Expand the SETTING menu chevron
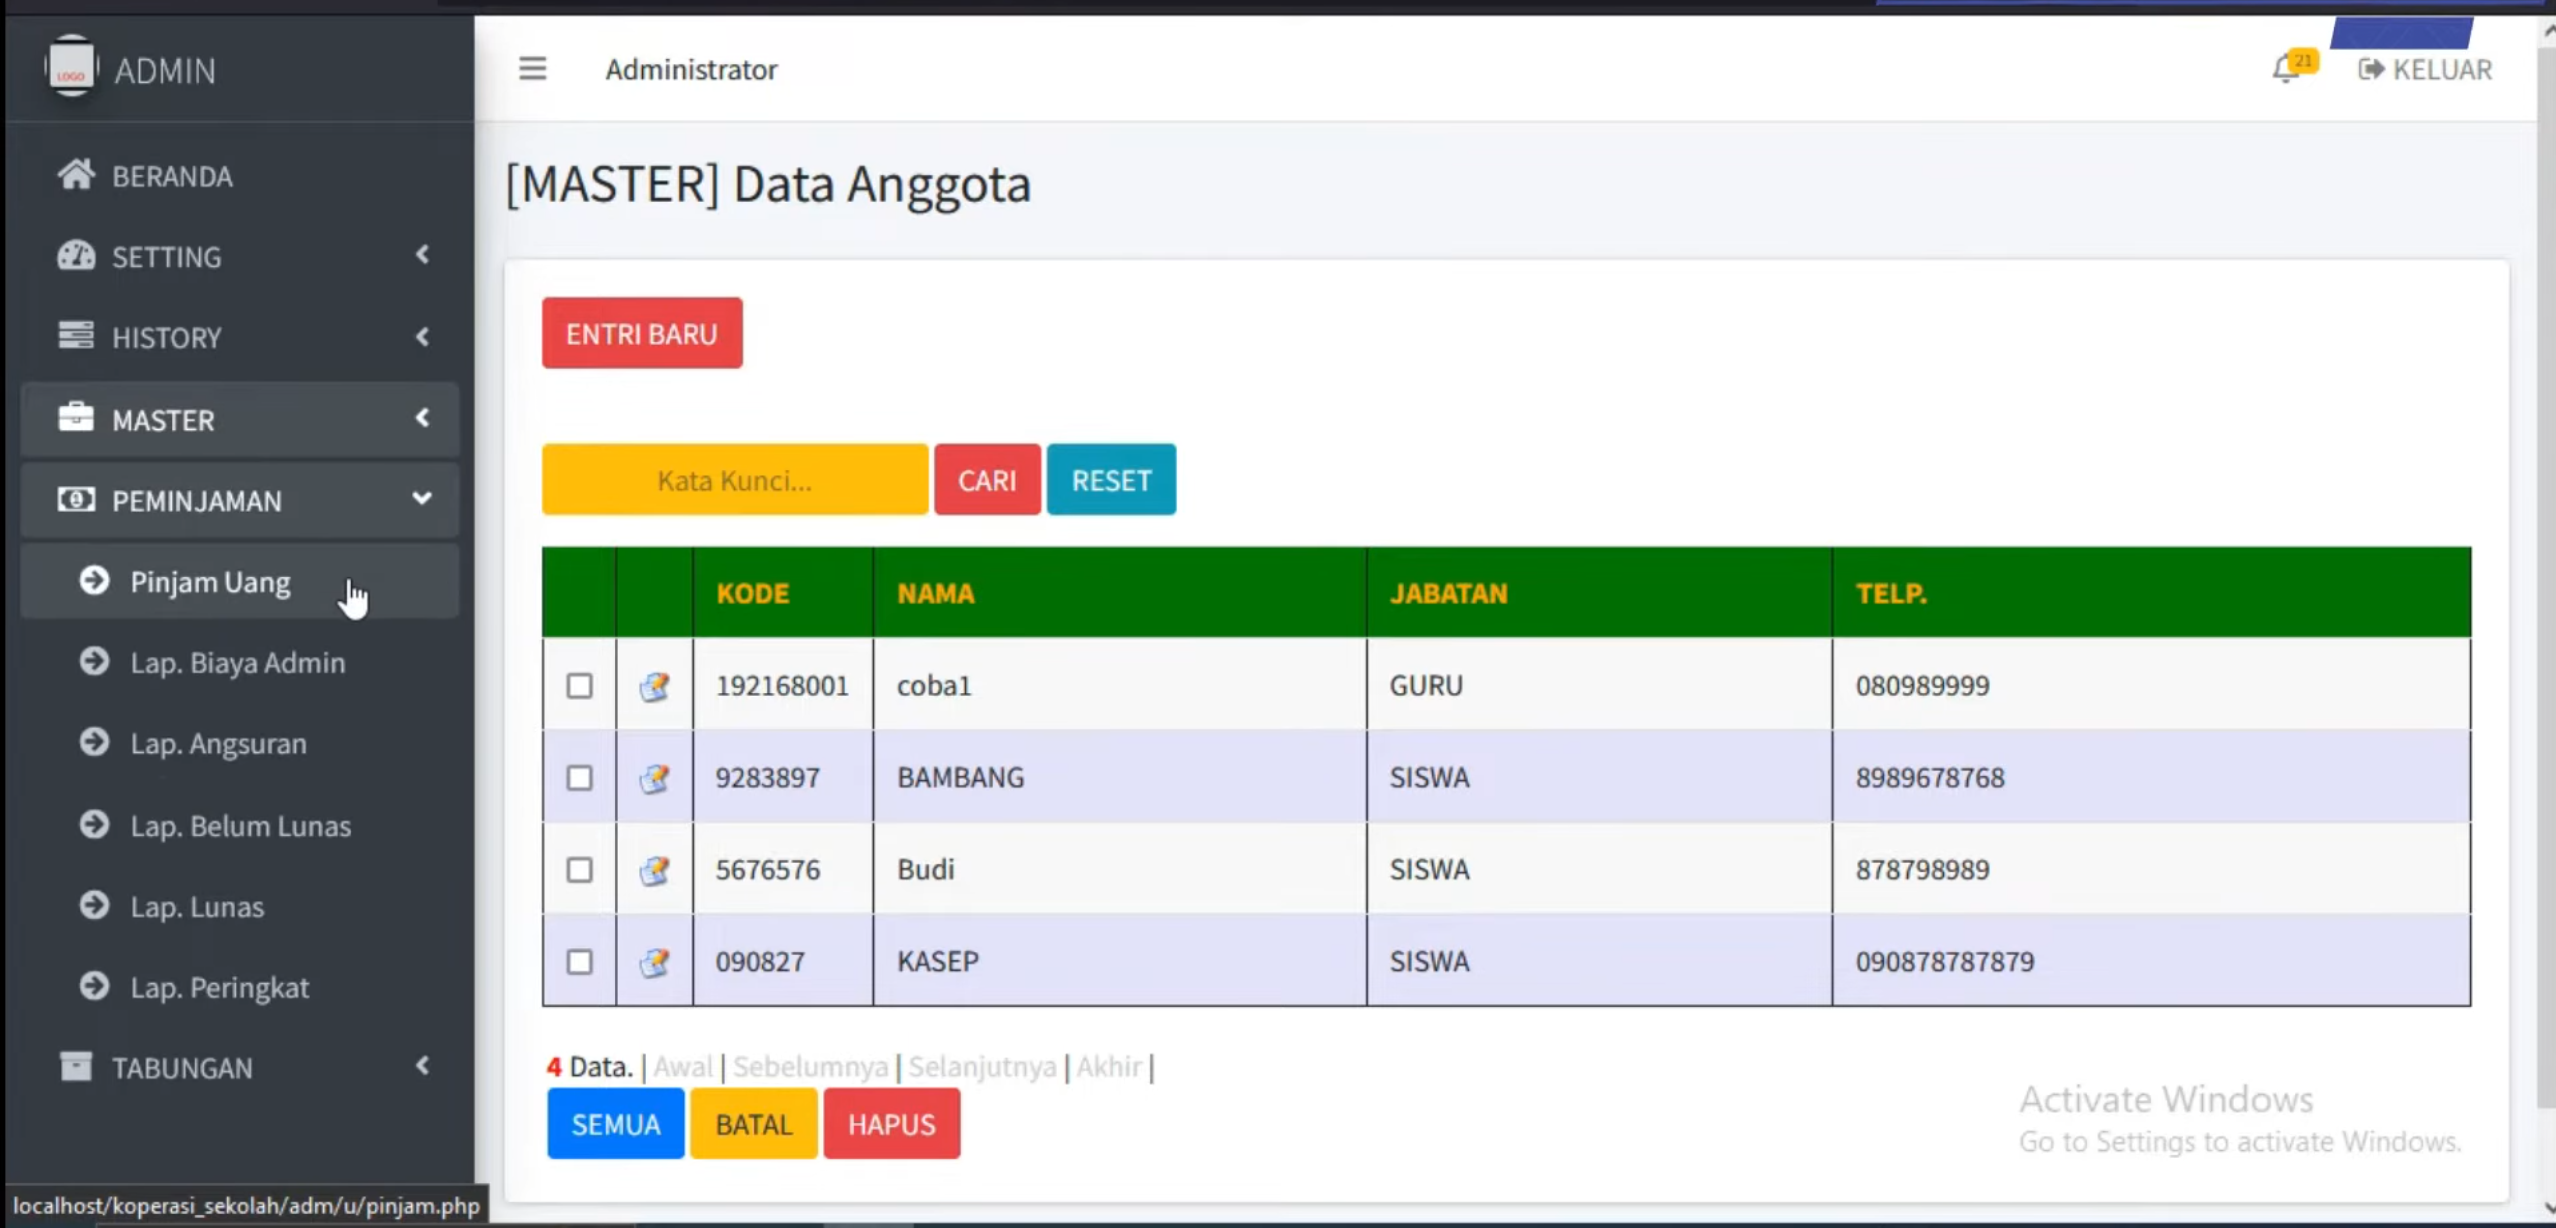The image size is (2556, 1228). [x=423, y=255]
